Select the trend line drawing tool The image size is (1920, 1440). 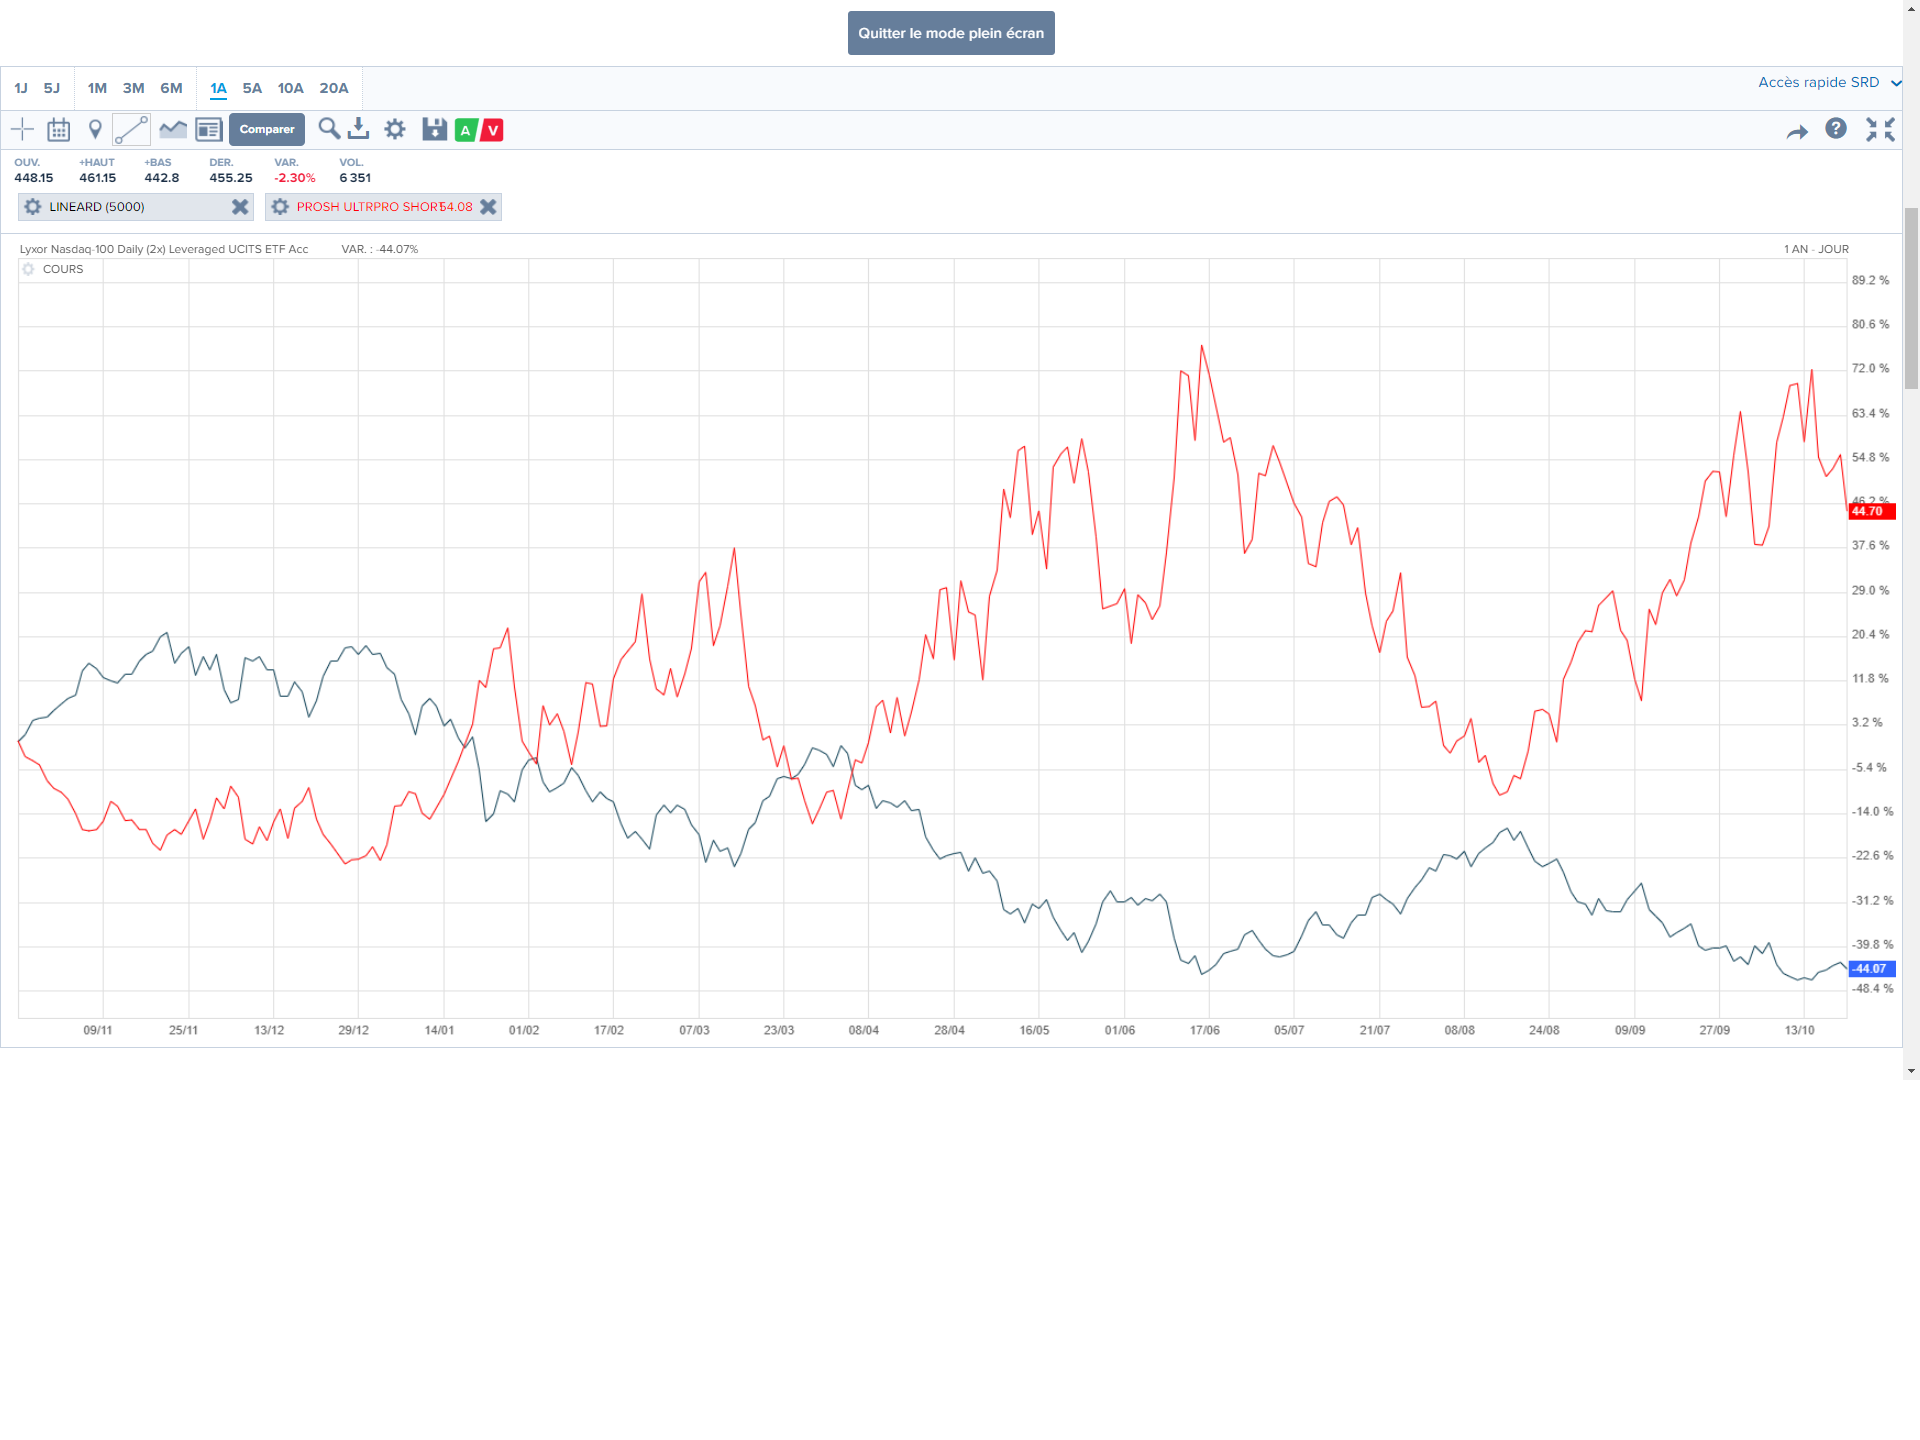[x=131, y=129]
